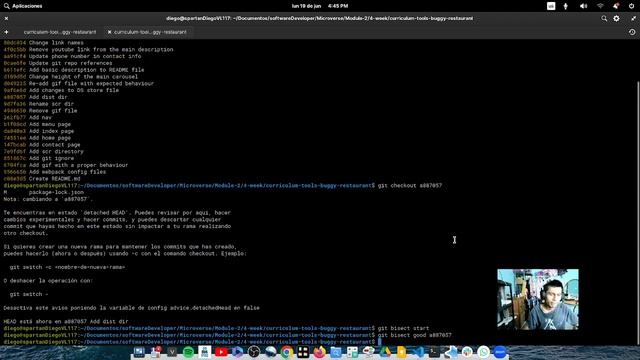This screenshot has width=640, height=360.
Task: Select the second curriculum-tools-buggy-restaurant tab
Action: click(150, 32)
